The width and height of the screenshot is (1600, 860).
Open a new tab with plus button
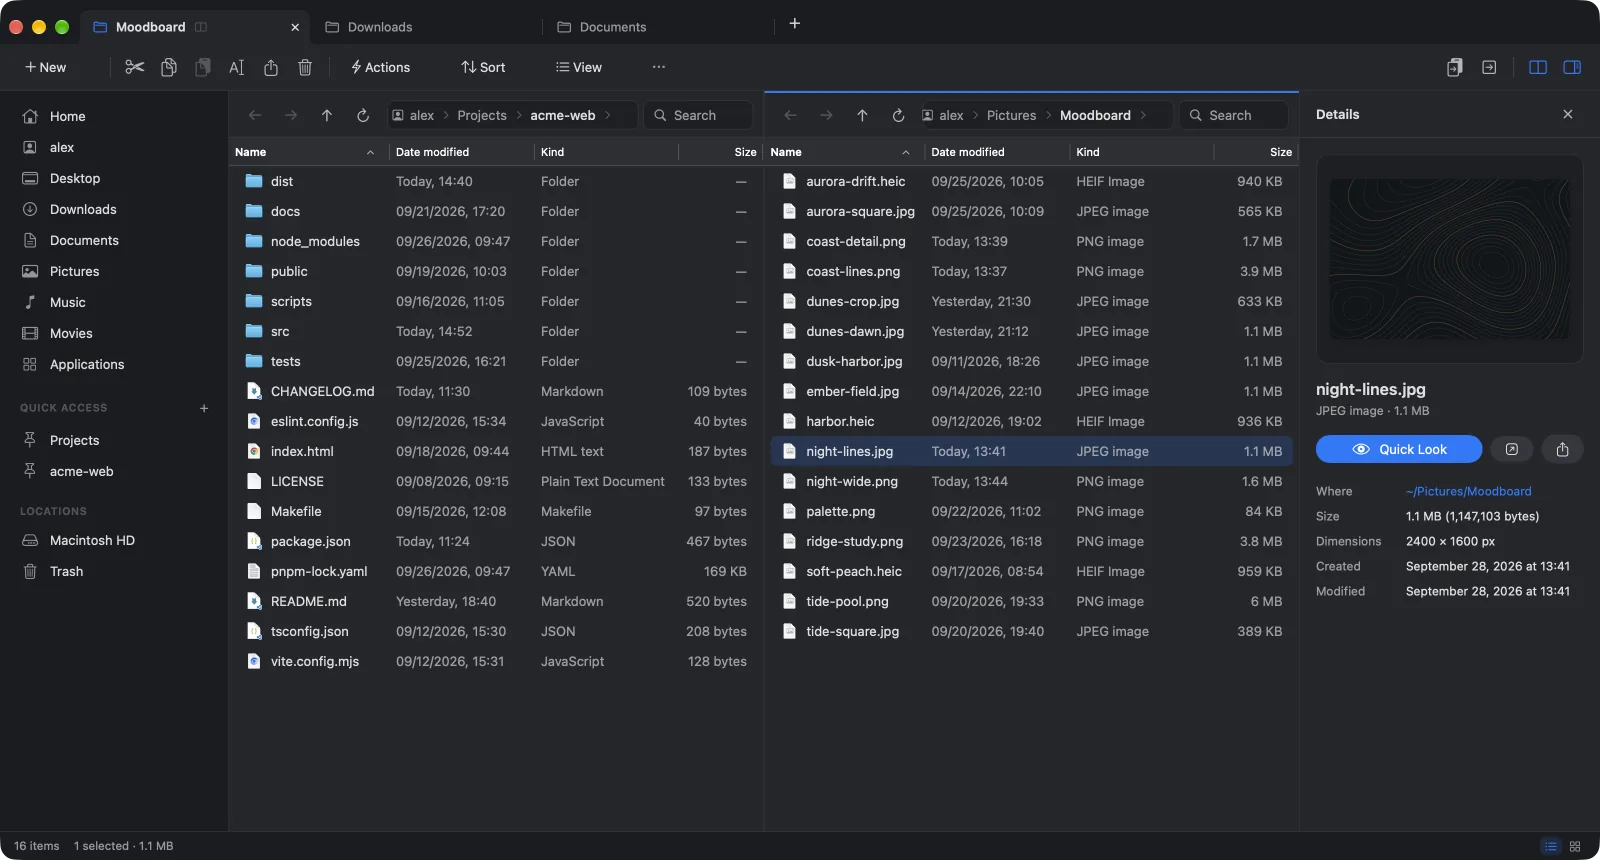(795, 23)
